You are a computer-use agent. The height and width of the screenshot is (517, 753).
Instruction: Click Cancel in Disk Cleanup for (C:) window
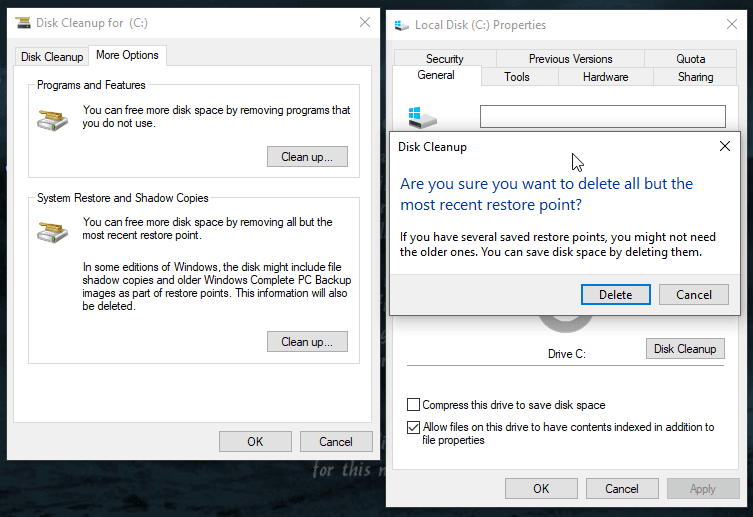[336, 442]
